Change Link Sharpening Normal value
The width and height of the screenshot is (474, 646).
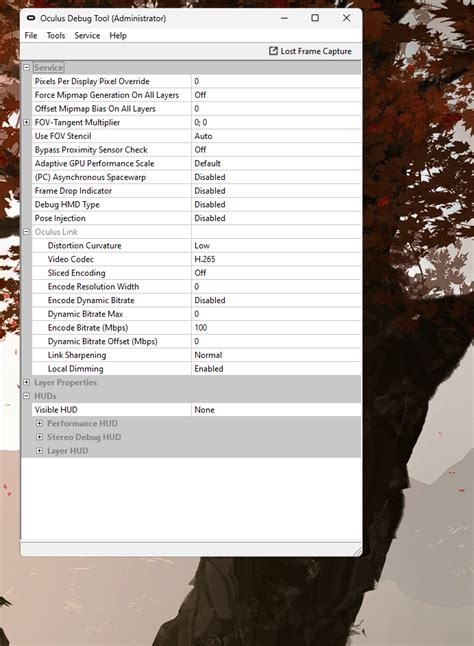276,355
